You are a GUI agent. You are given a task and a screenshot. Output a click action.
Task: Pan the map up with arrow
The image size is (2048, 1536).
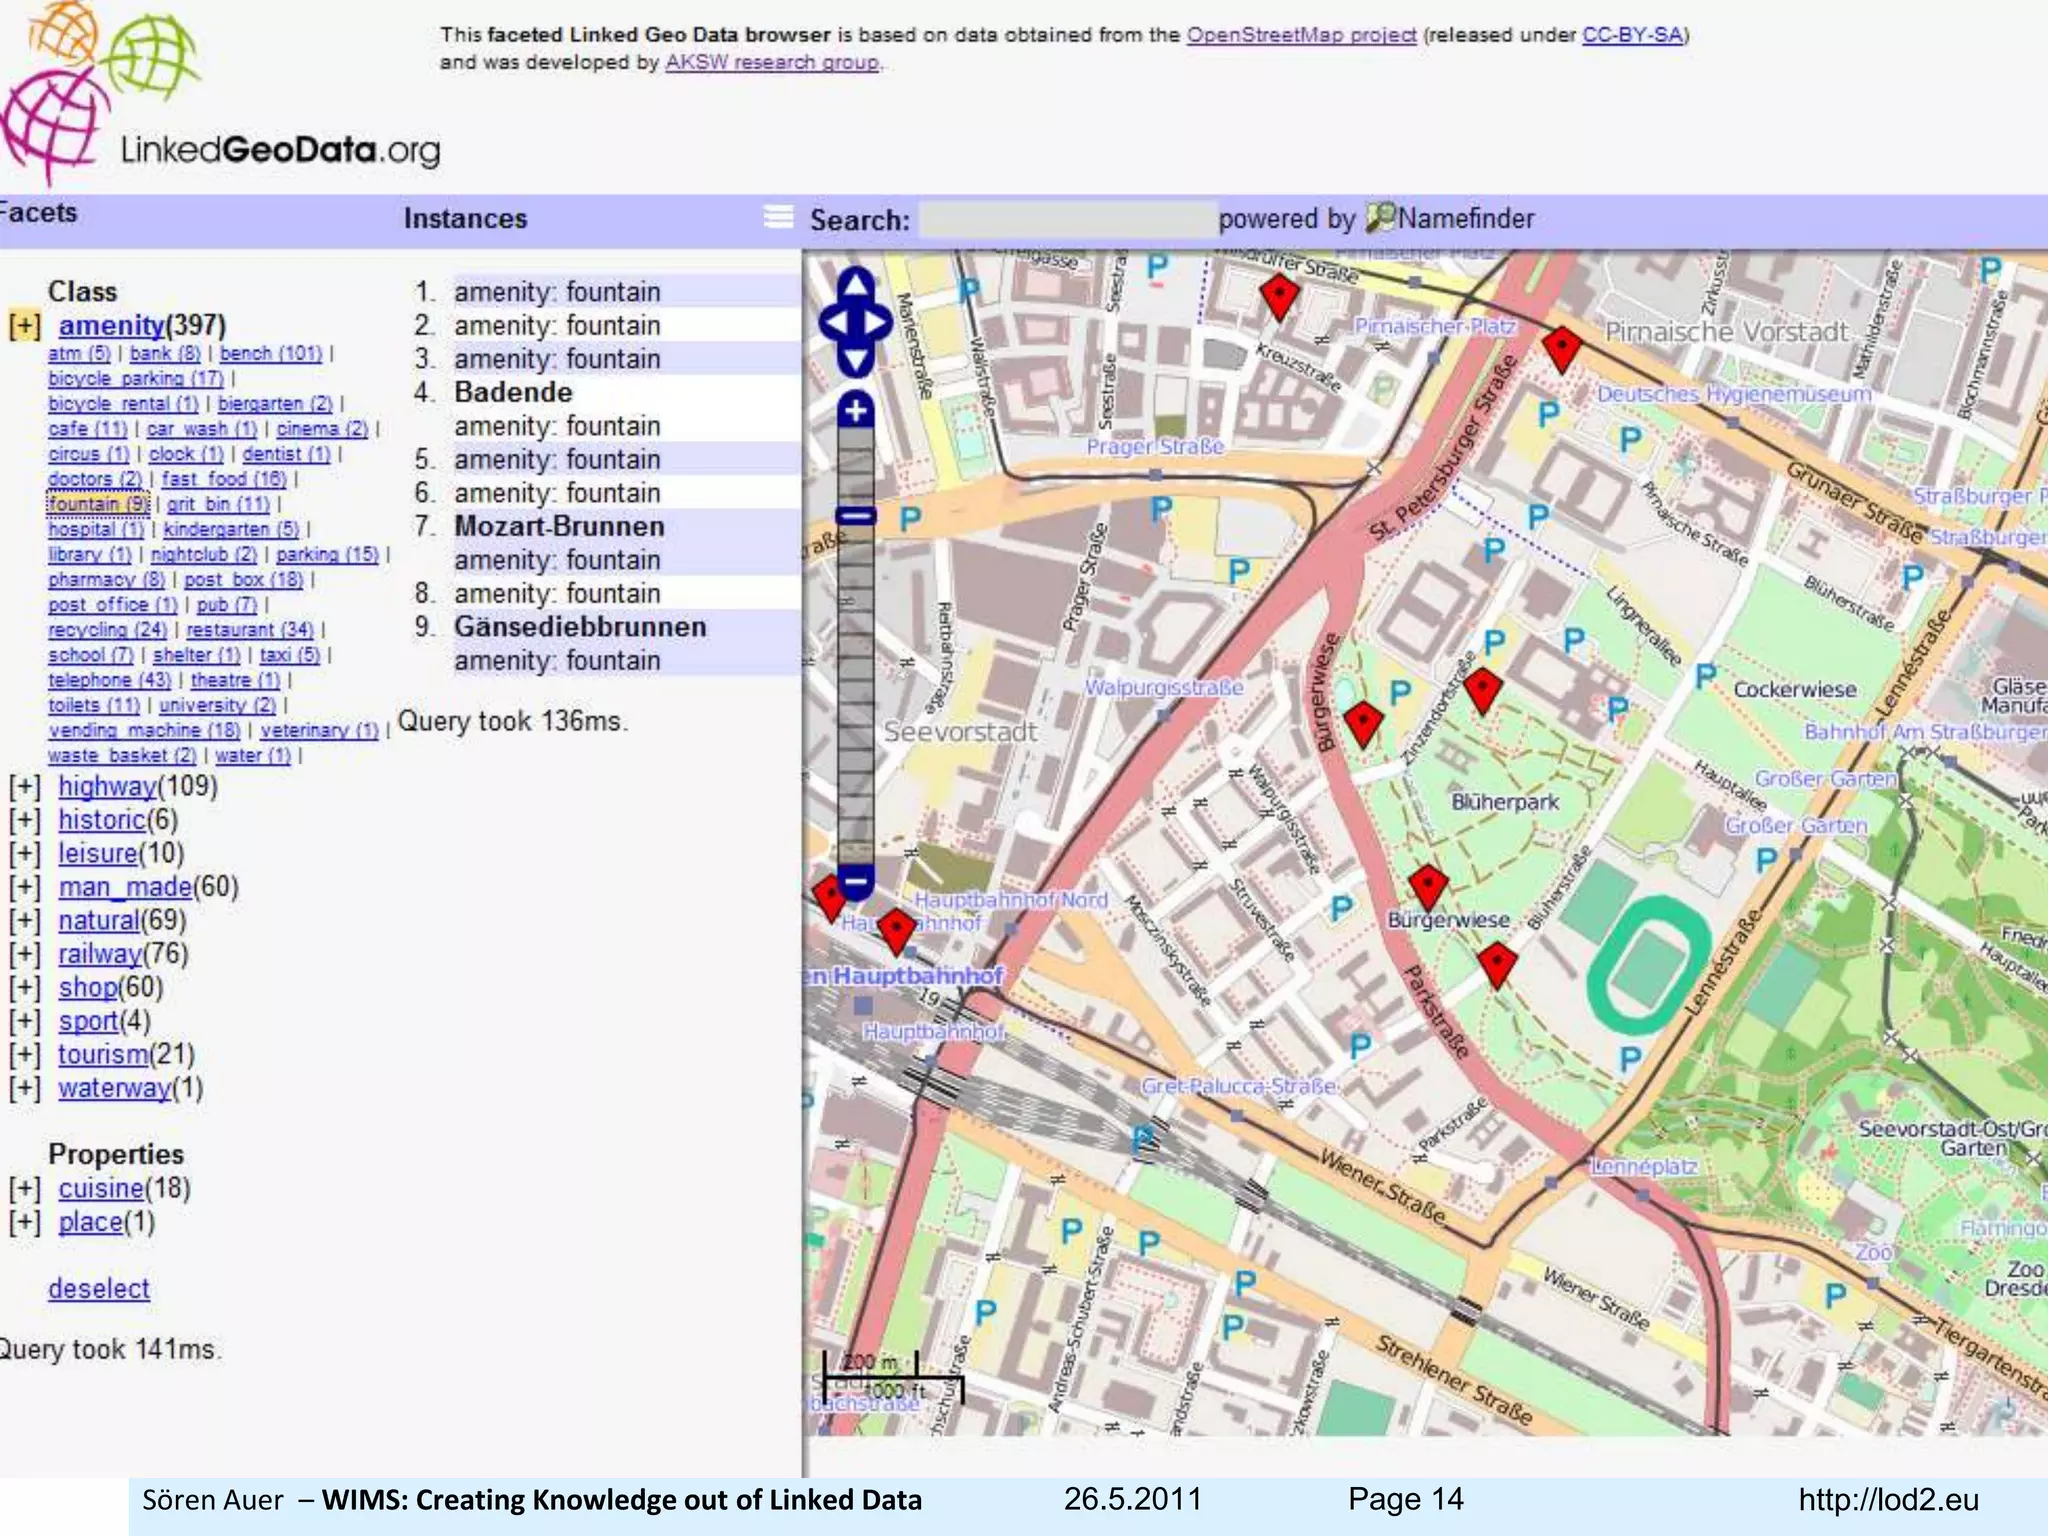pos(855,285)
